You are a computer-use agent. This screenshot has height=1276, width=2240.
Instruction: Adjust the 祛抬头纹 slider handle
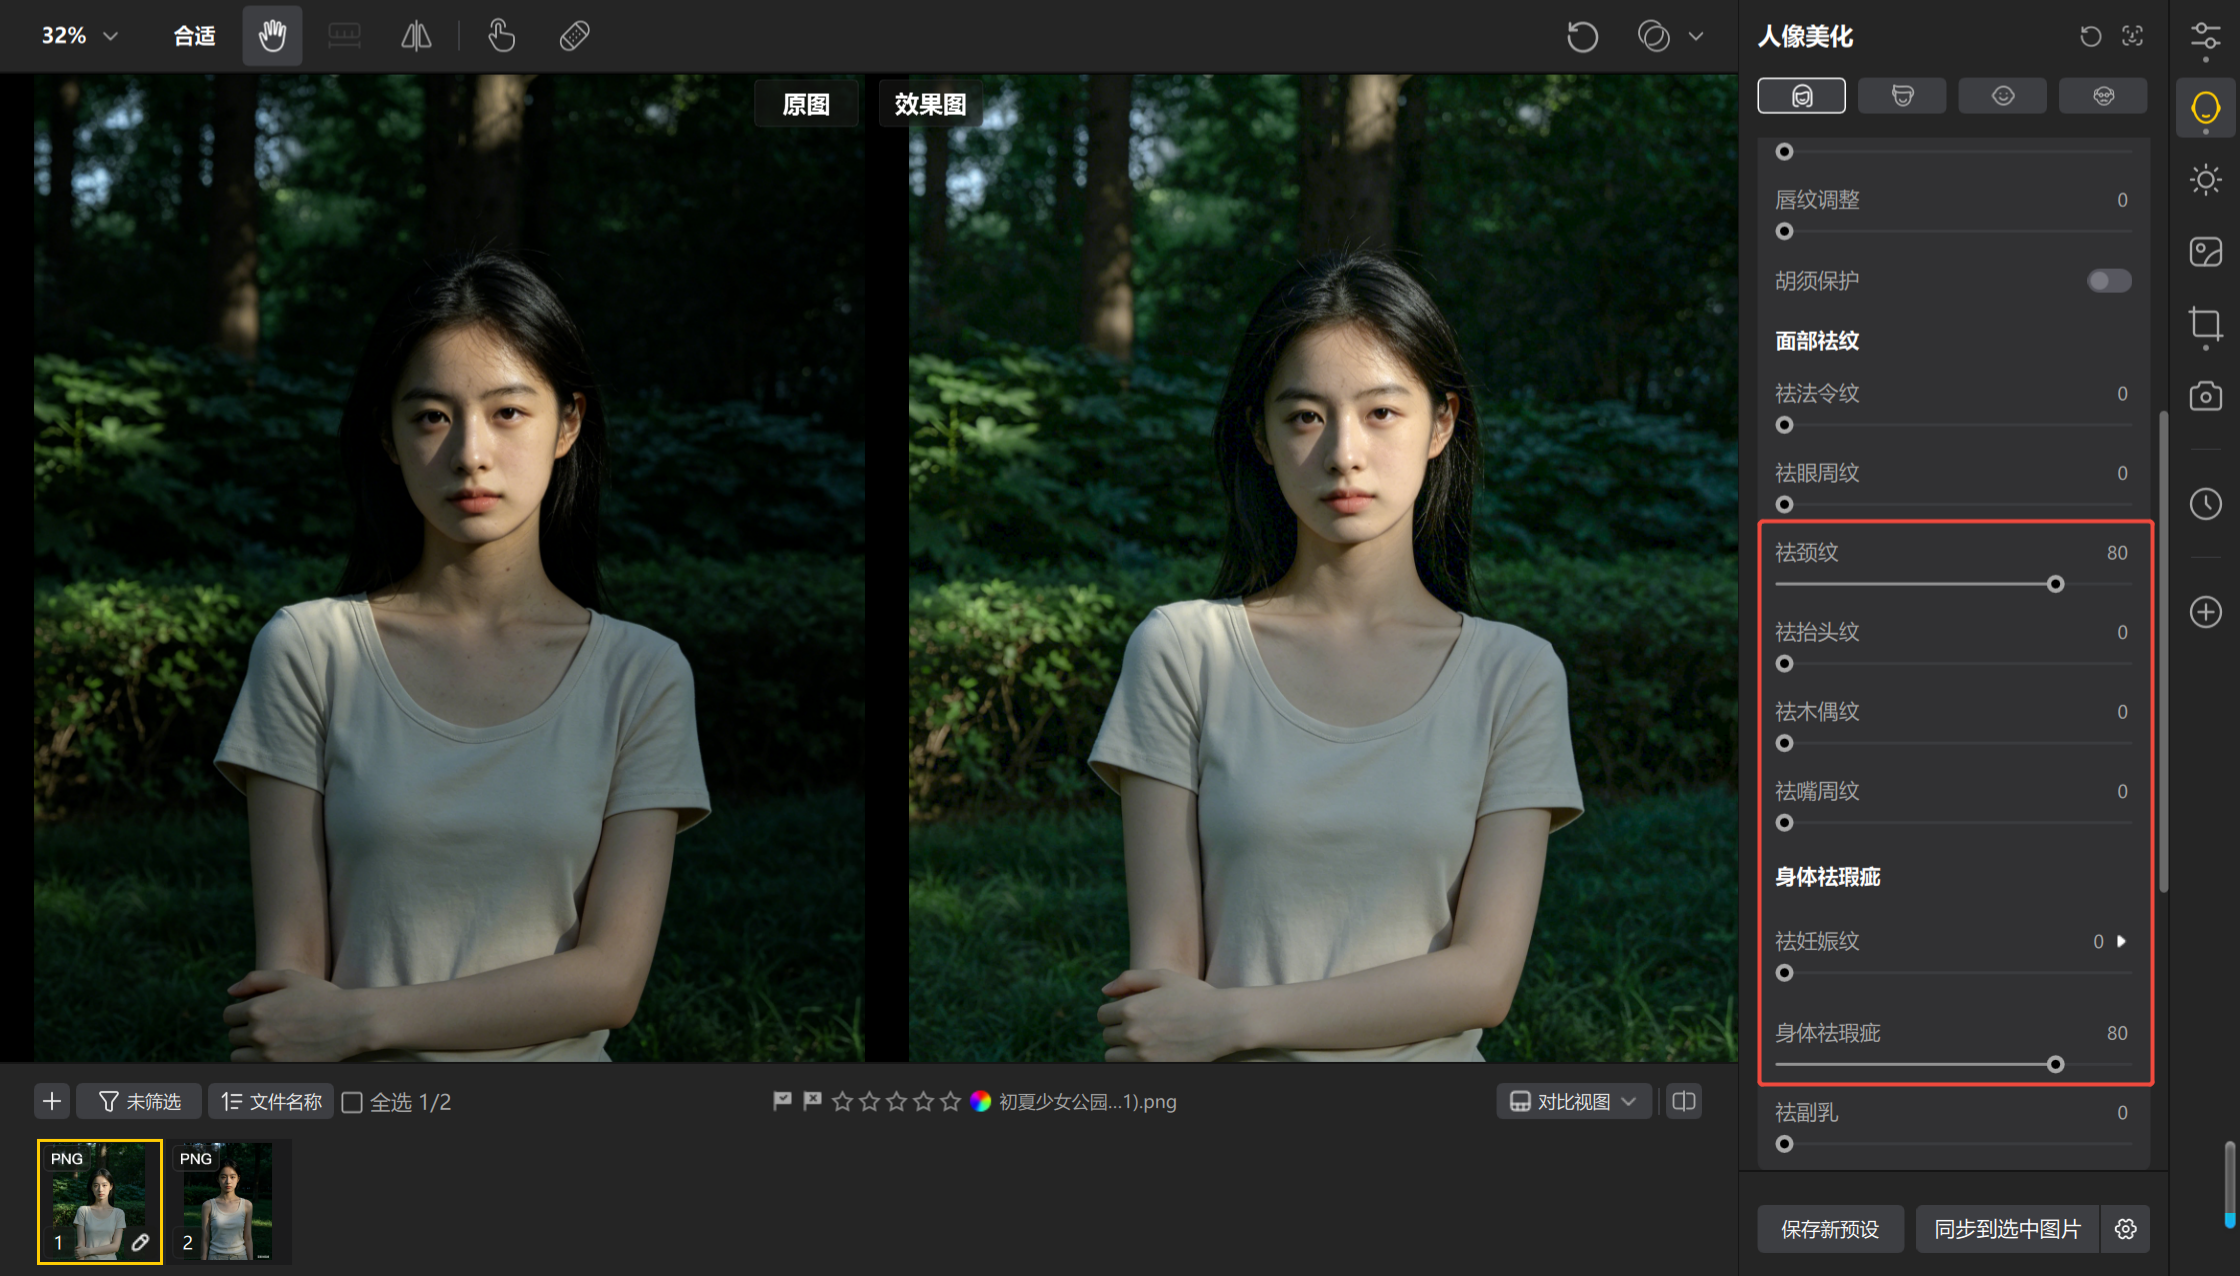click(x=1784, y=663)
